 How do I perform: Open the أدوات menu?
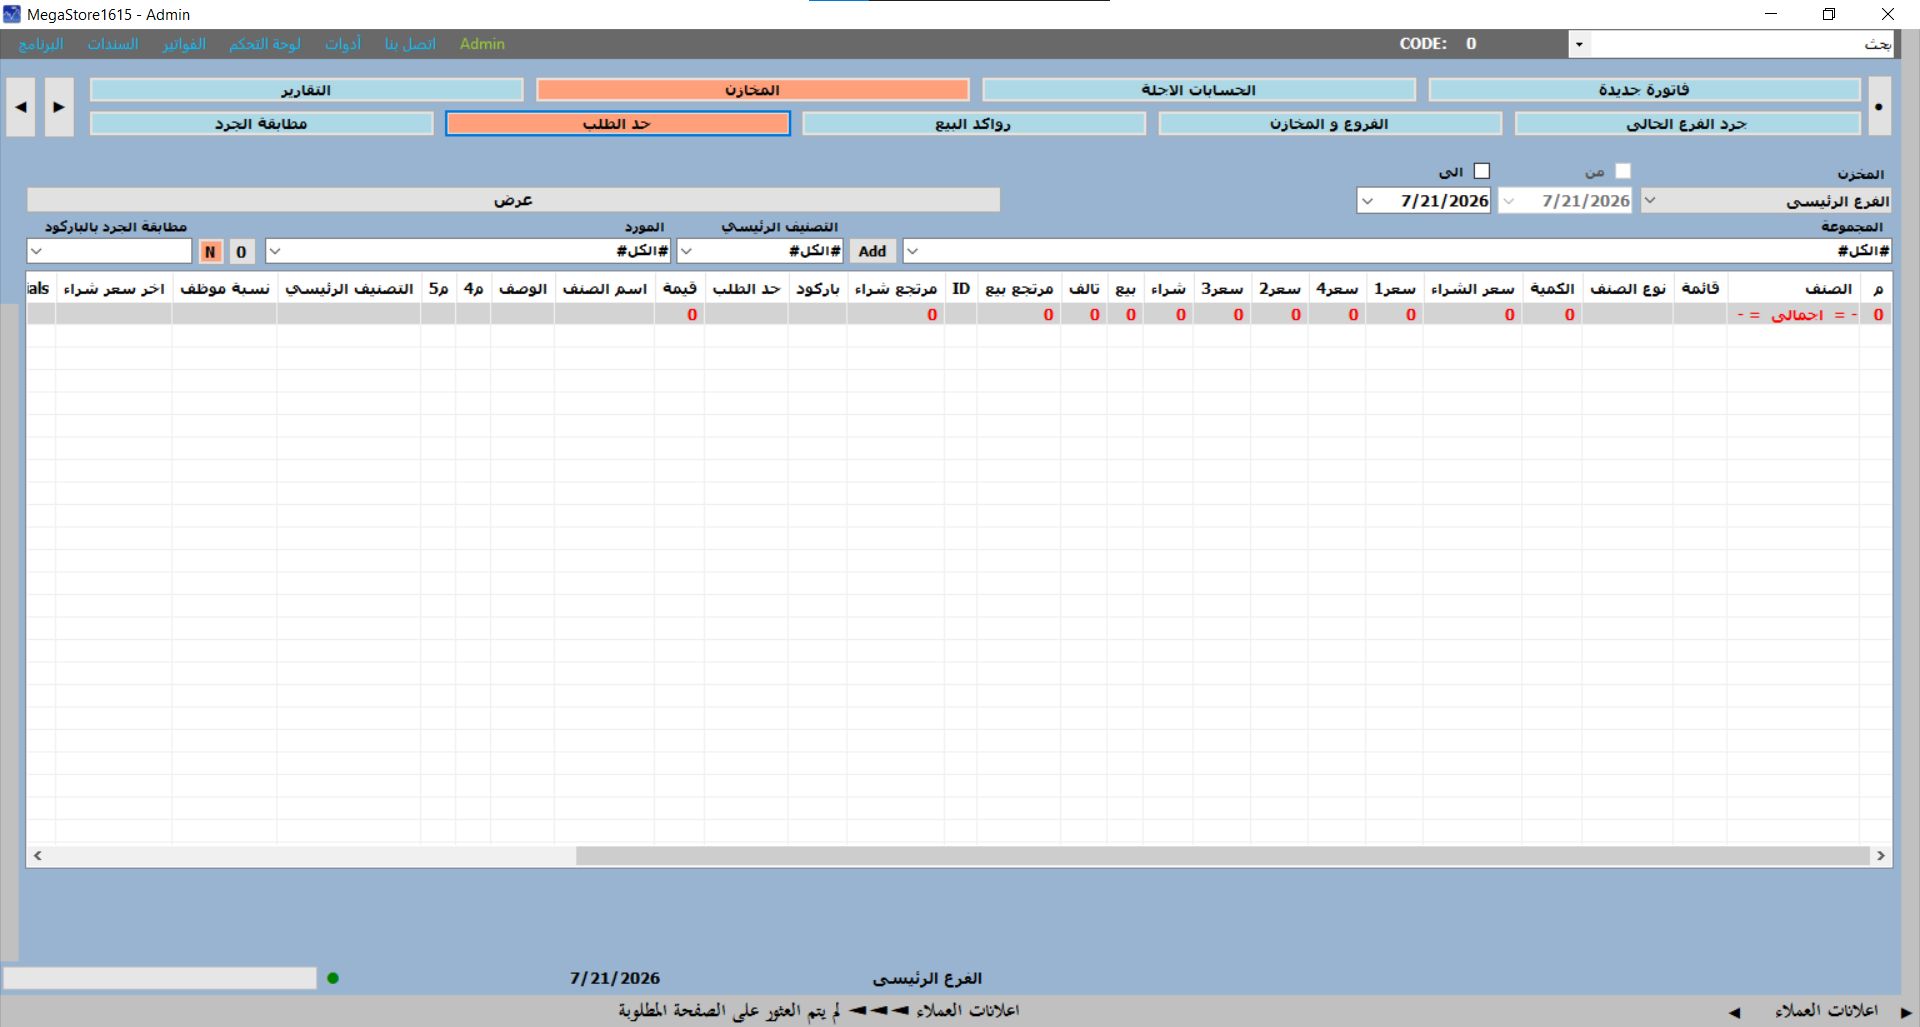tap(343, 44)
